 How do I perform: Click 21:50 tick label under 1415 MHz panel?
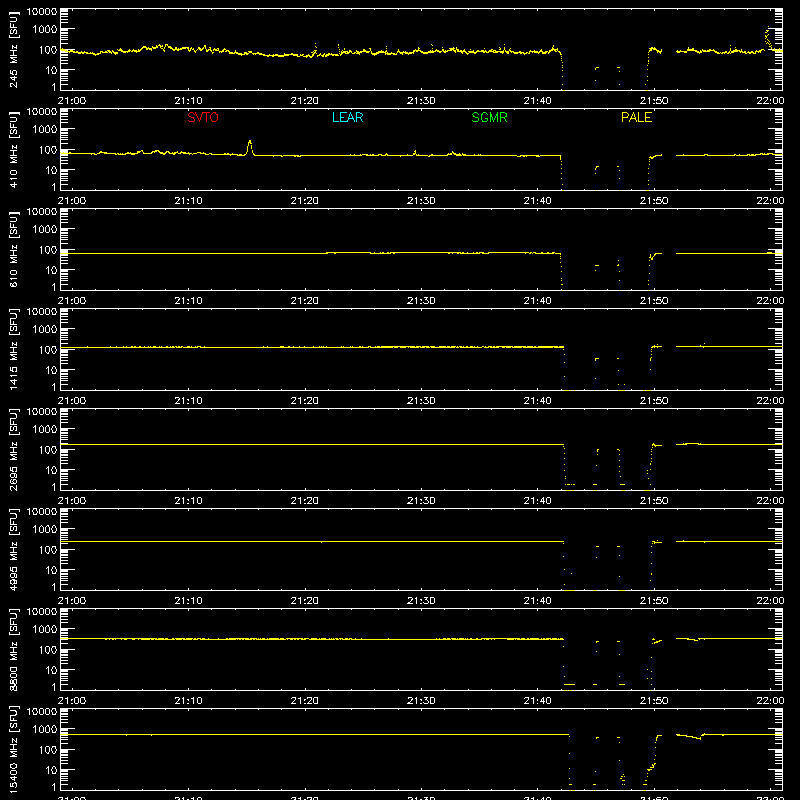(654, 401)
